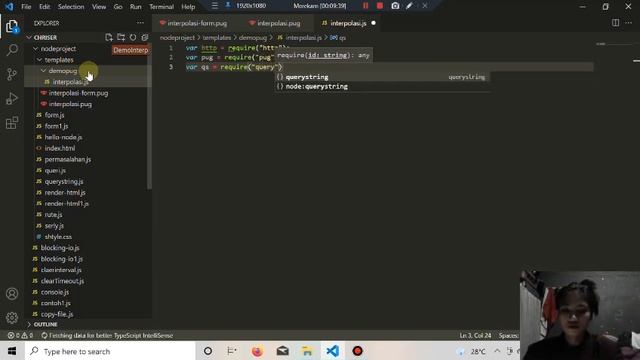Show hidden system tray icons
Viewport: 640px width, 360px height.
point(497,351)
